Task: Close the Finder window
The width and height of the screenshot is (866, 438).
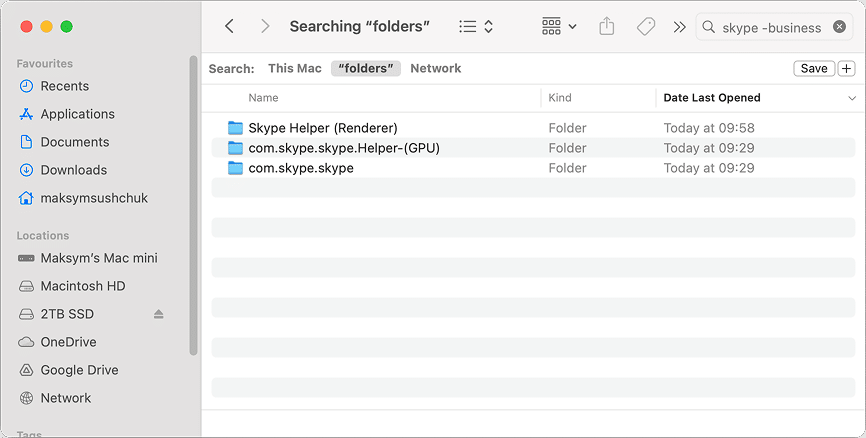Action: click(26, 27)
